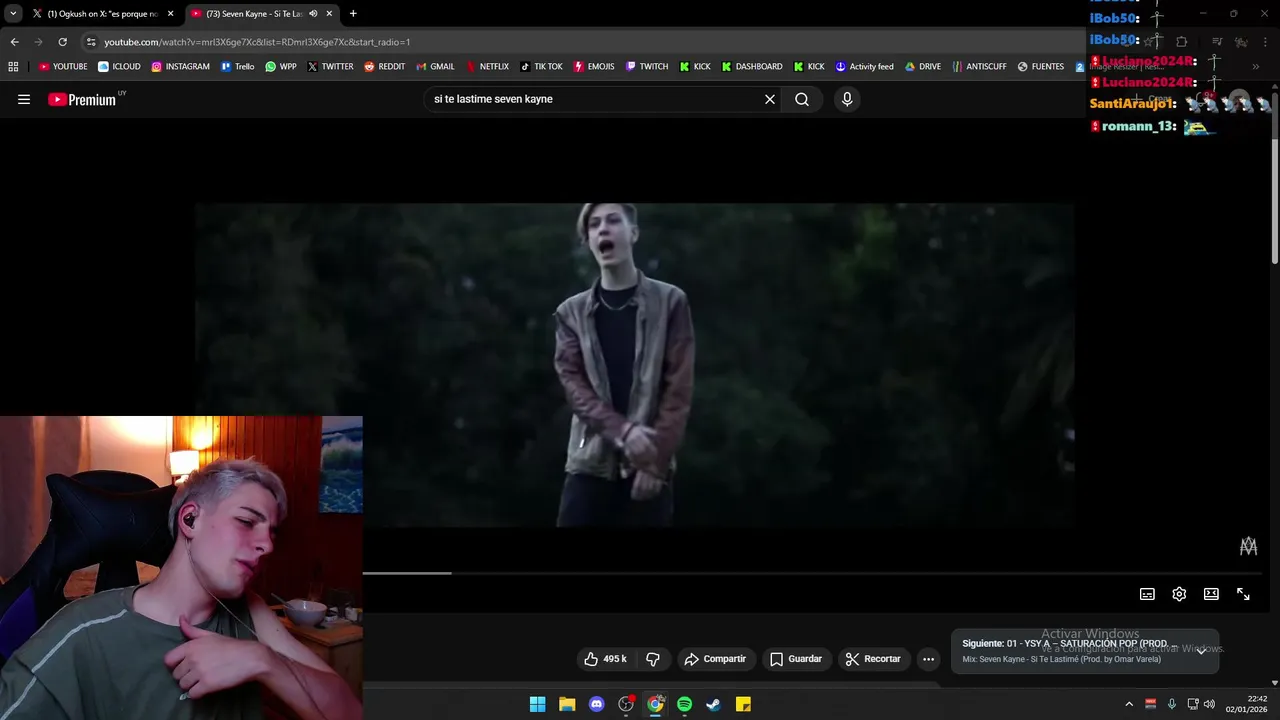Open the FUENTES bookmark
The height and width of the screenshot is (720, 1280).
point(1041,67)
